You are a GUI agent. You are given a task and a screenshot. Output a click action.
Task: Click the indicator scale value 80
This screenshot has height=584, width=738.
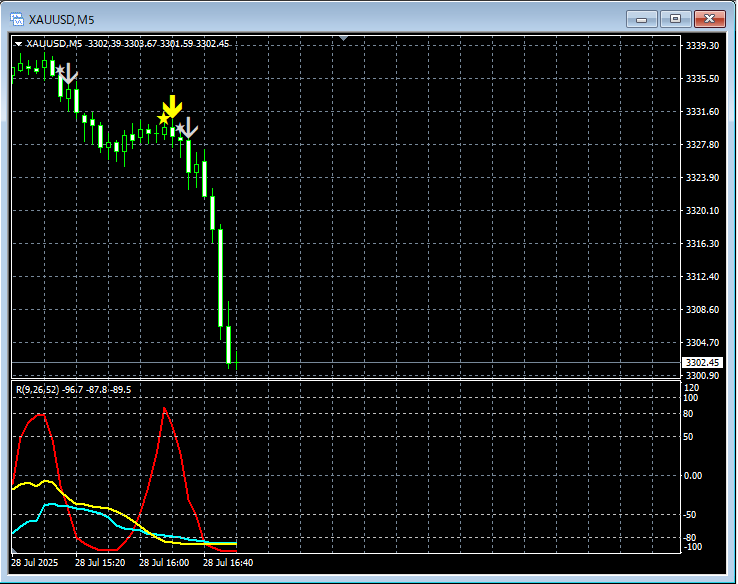(688, 414)
